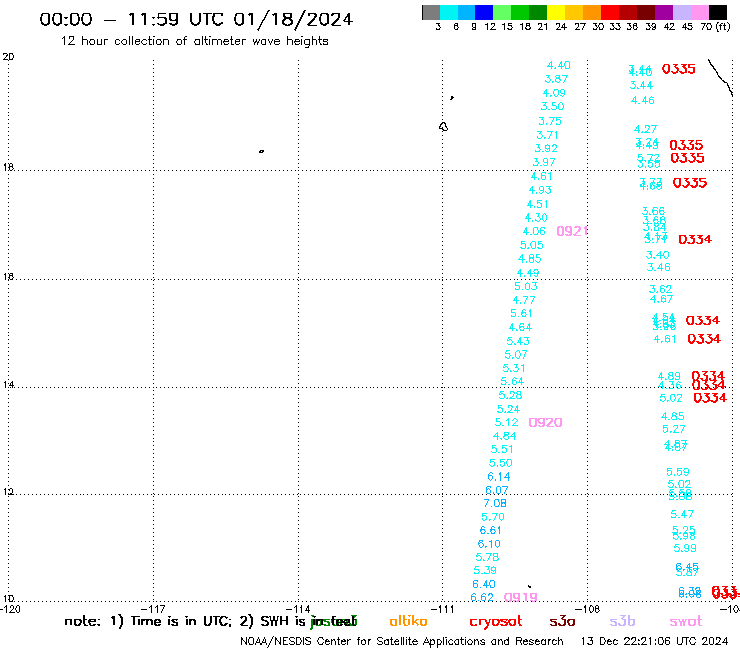Click the reading 3.97
Viewport: 740px width, 650px height.
click(544, 162)
